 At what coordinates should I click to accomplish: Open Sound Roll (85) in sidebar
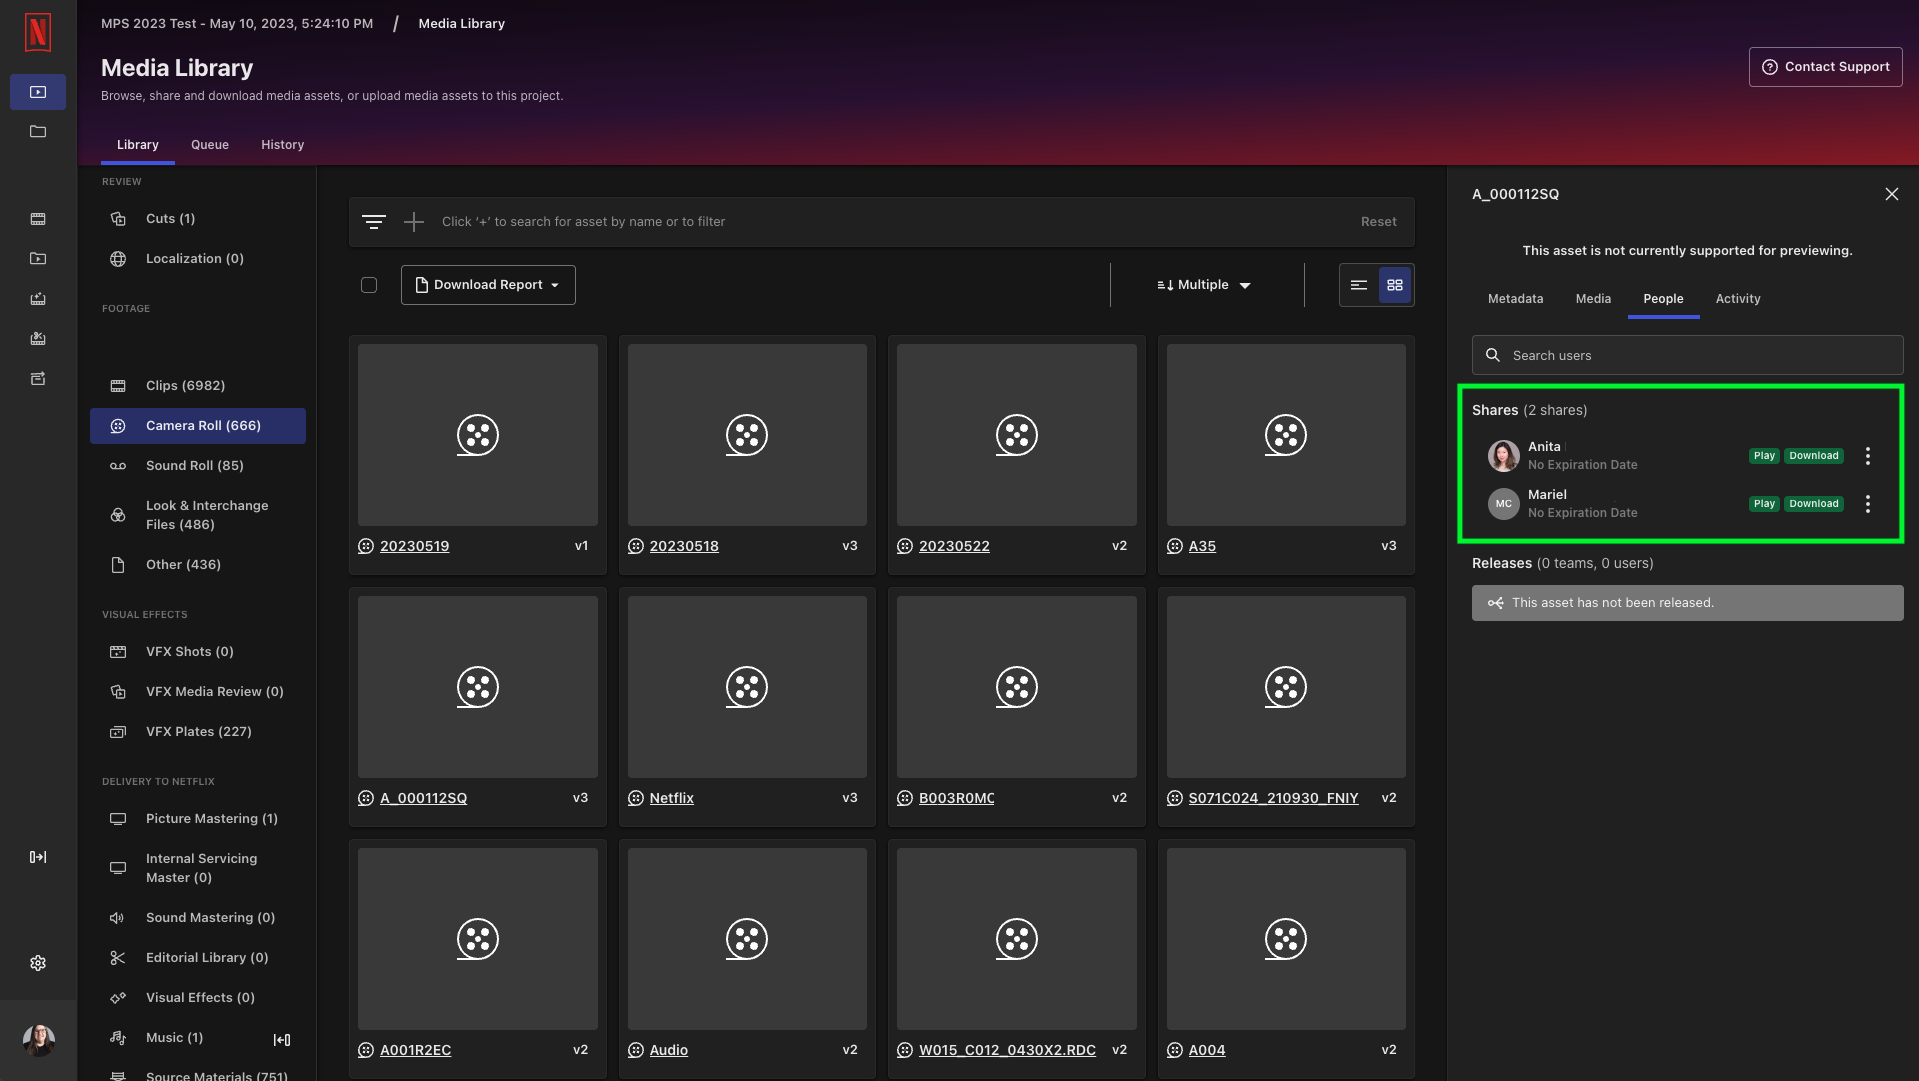(x=198, y=465)
